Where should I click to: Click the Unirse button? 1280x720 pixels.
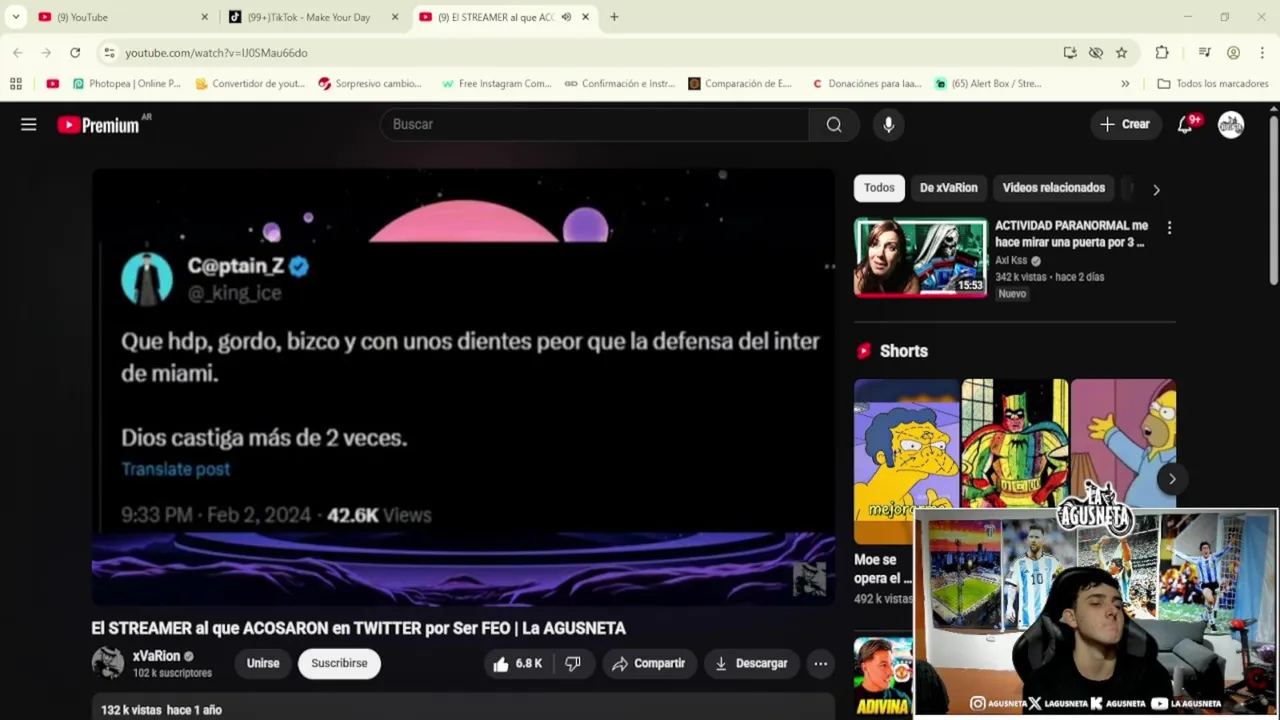click(263, 663)
